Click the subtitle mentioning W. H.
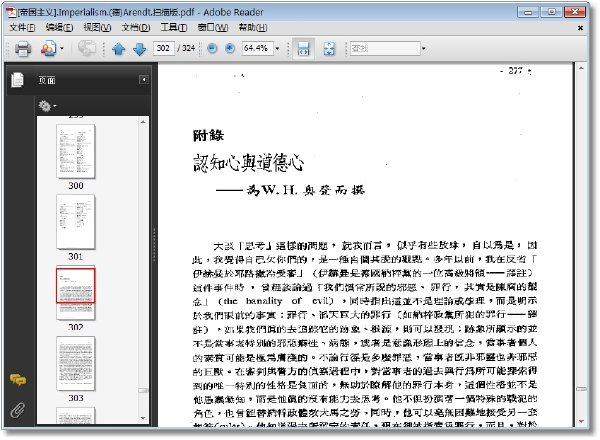Image resolution: width=600 pixels, height=440 pixels. pos(290,190)
